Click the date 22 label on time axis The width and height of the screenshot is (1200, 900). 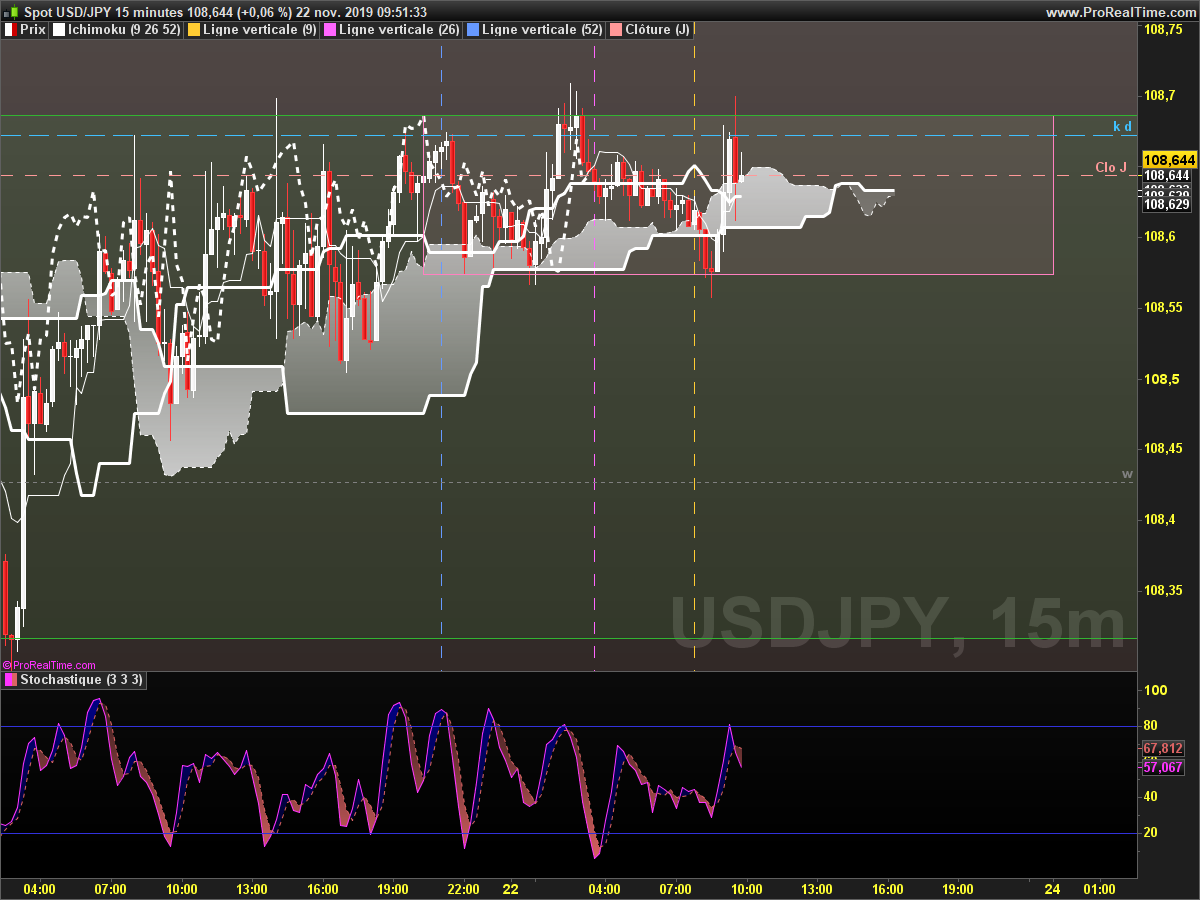[x=510, y=888]
